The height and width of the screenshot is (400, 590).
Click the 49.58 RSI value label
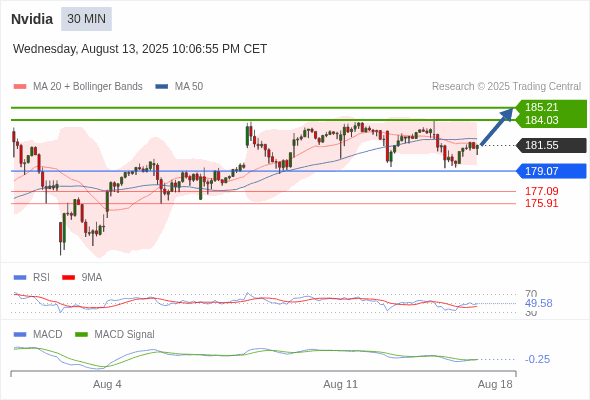539,303
